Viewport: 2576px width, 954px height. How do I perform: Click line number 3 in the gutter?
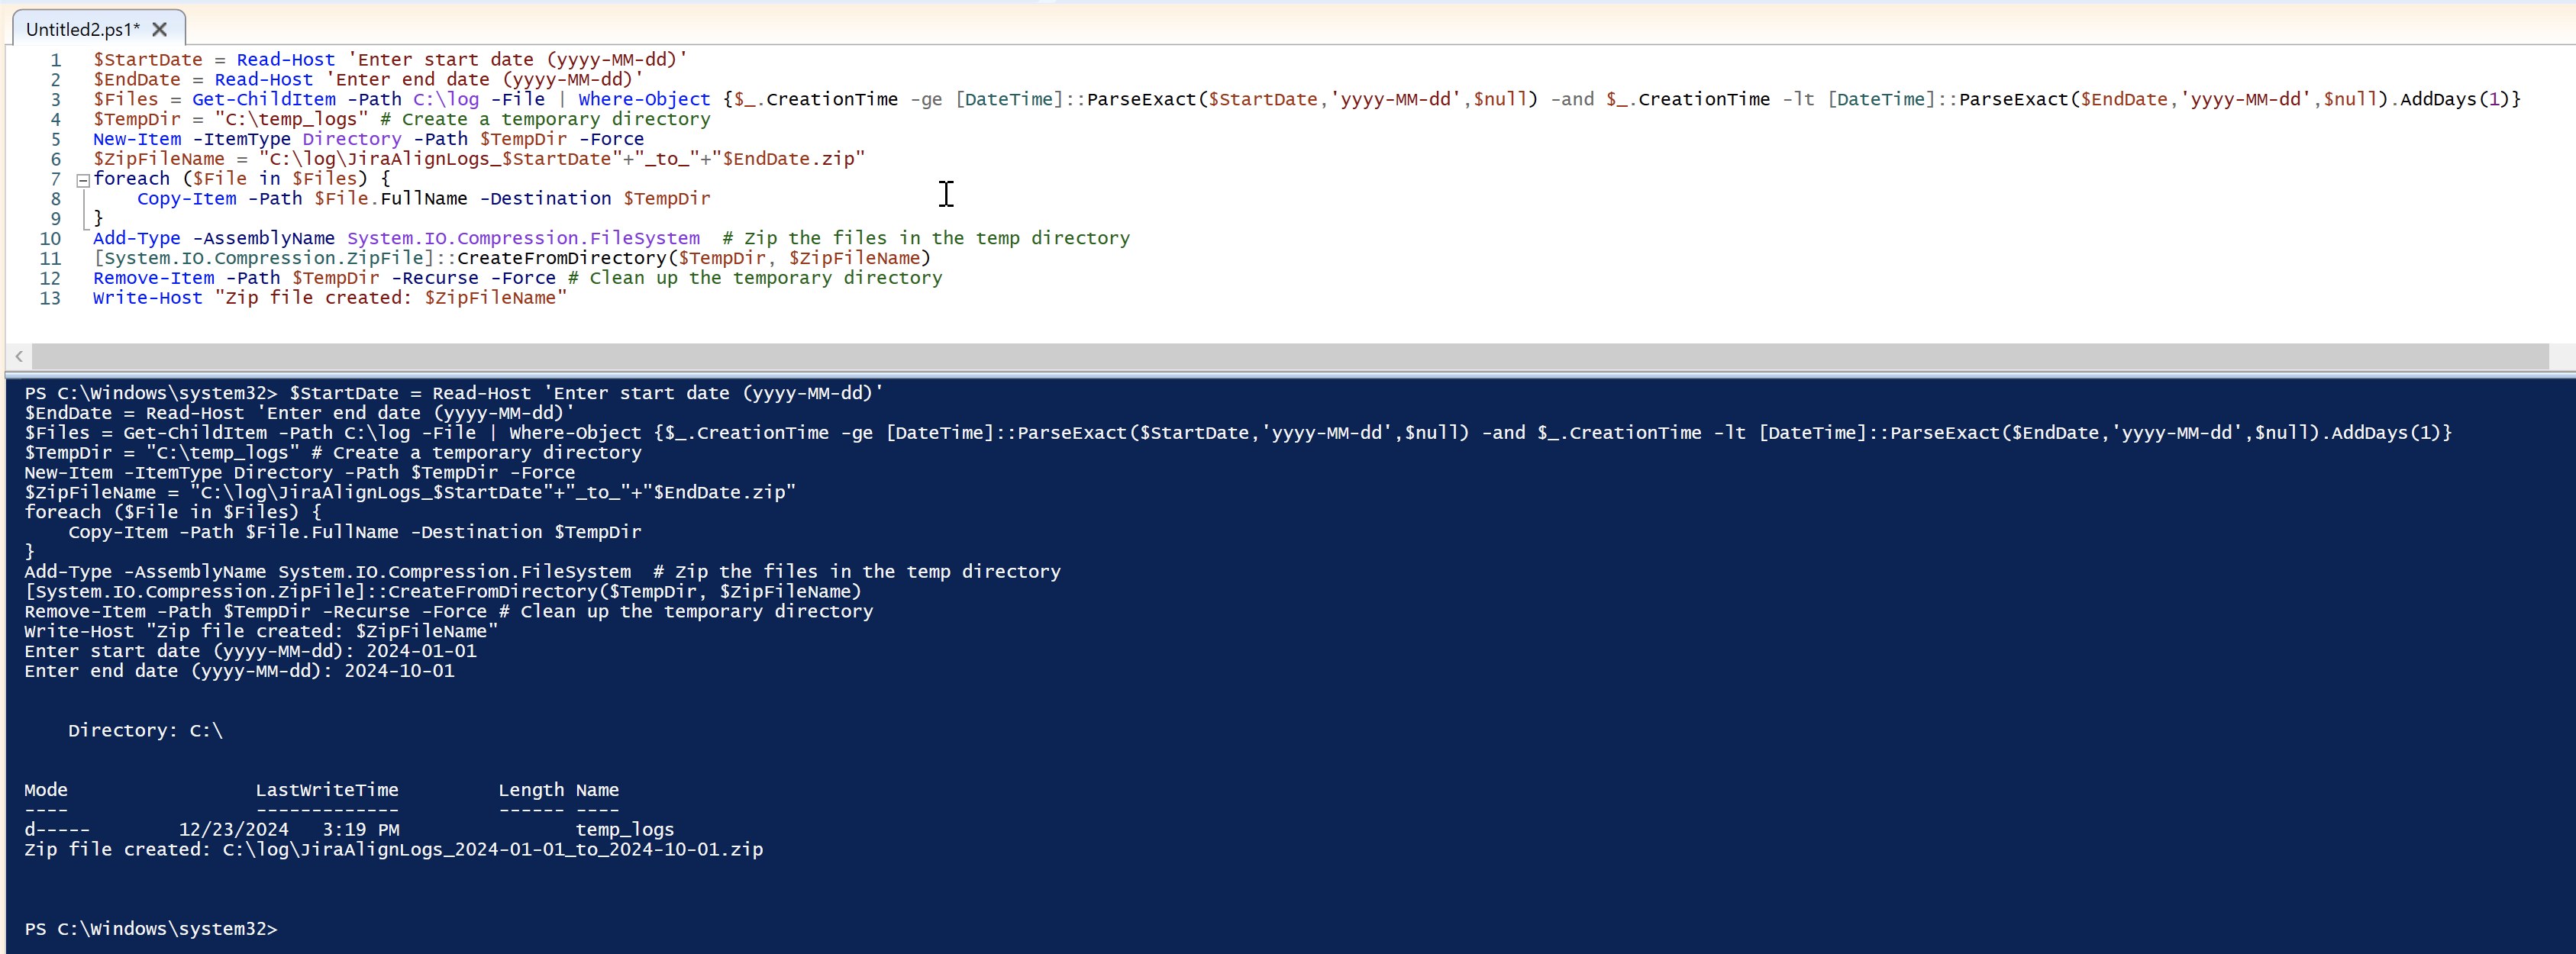tap(56, 100)
